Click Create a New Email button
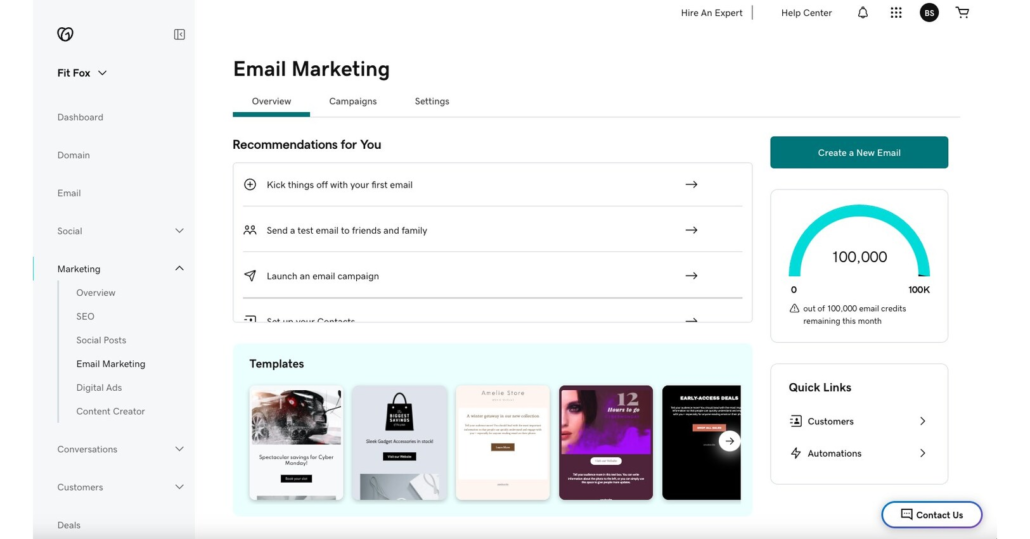 coord(859,152)
